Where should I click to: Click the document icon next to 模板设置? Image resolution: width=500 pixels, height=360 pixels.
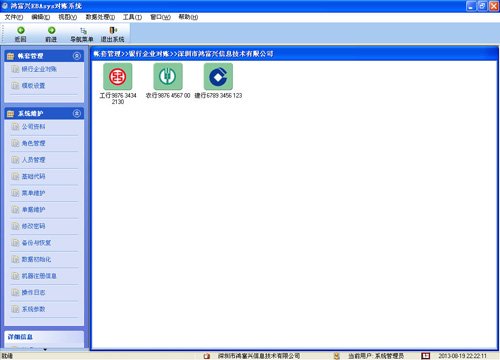tap(15, 86)
